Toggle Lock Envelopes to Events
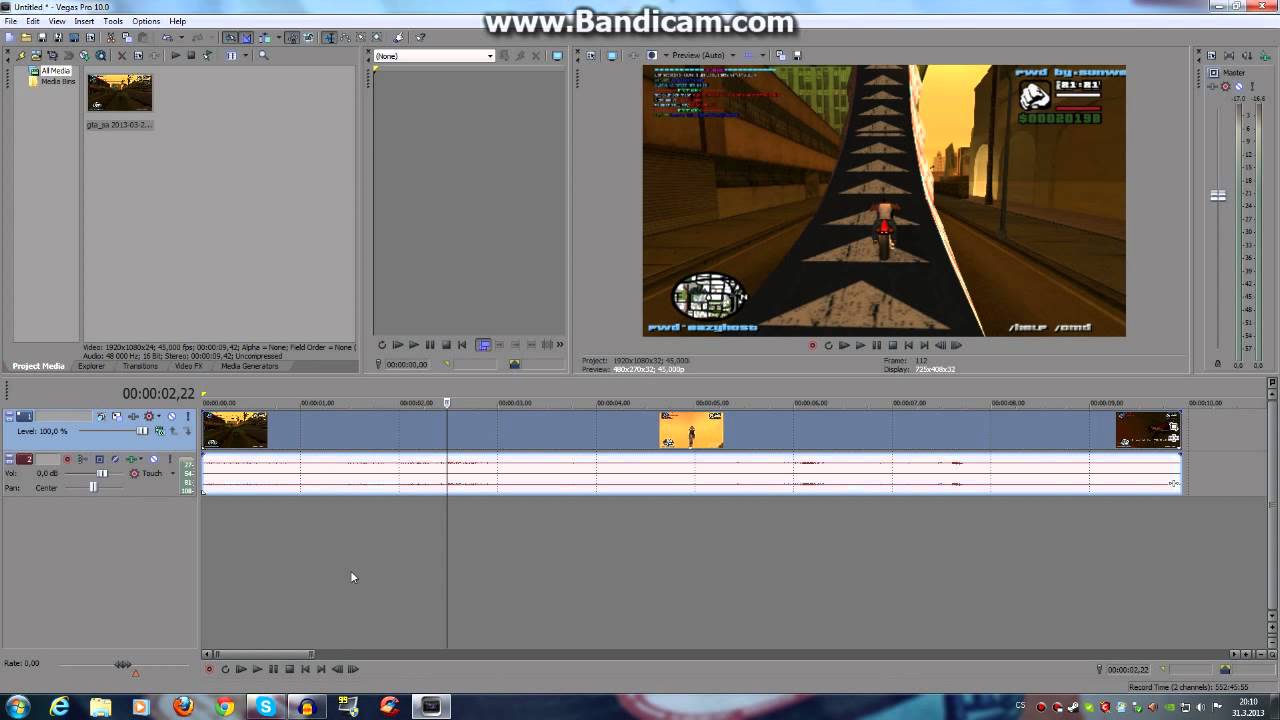This screenshot has width=1280, height=720. coord(292,37)
